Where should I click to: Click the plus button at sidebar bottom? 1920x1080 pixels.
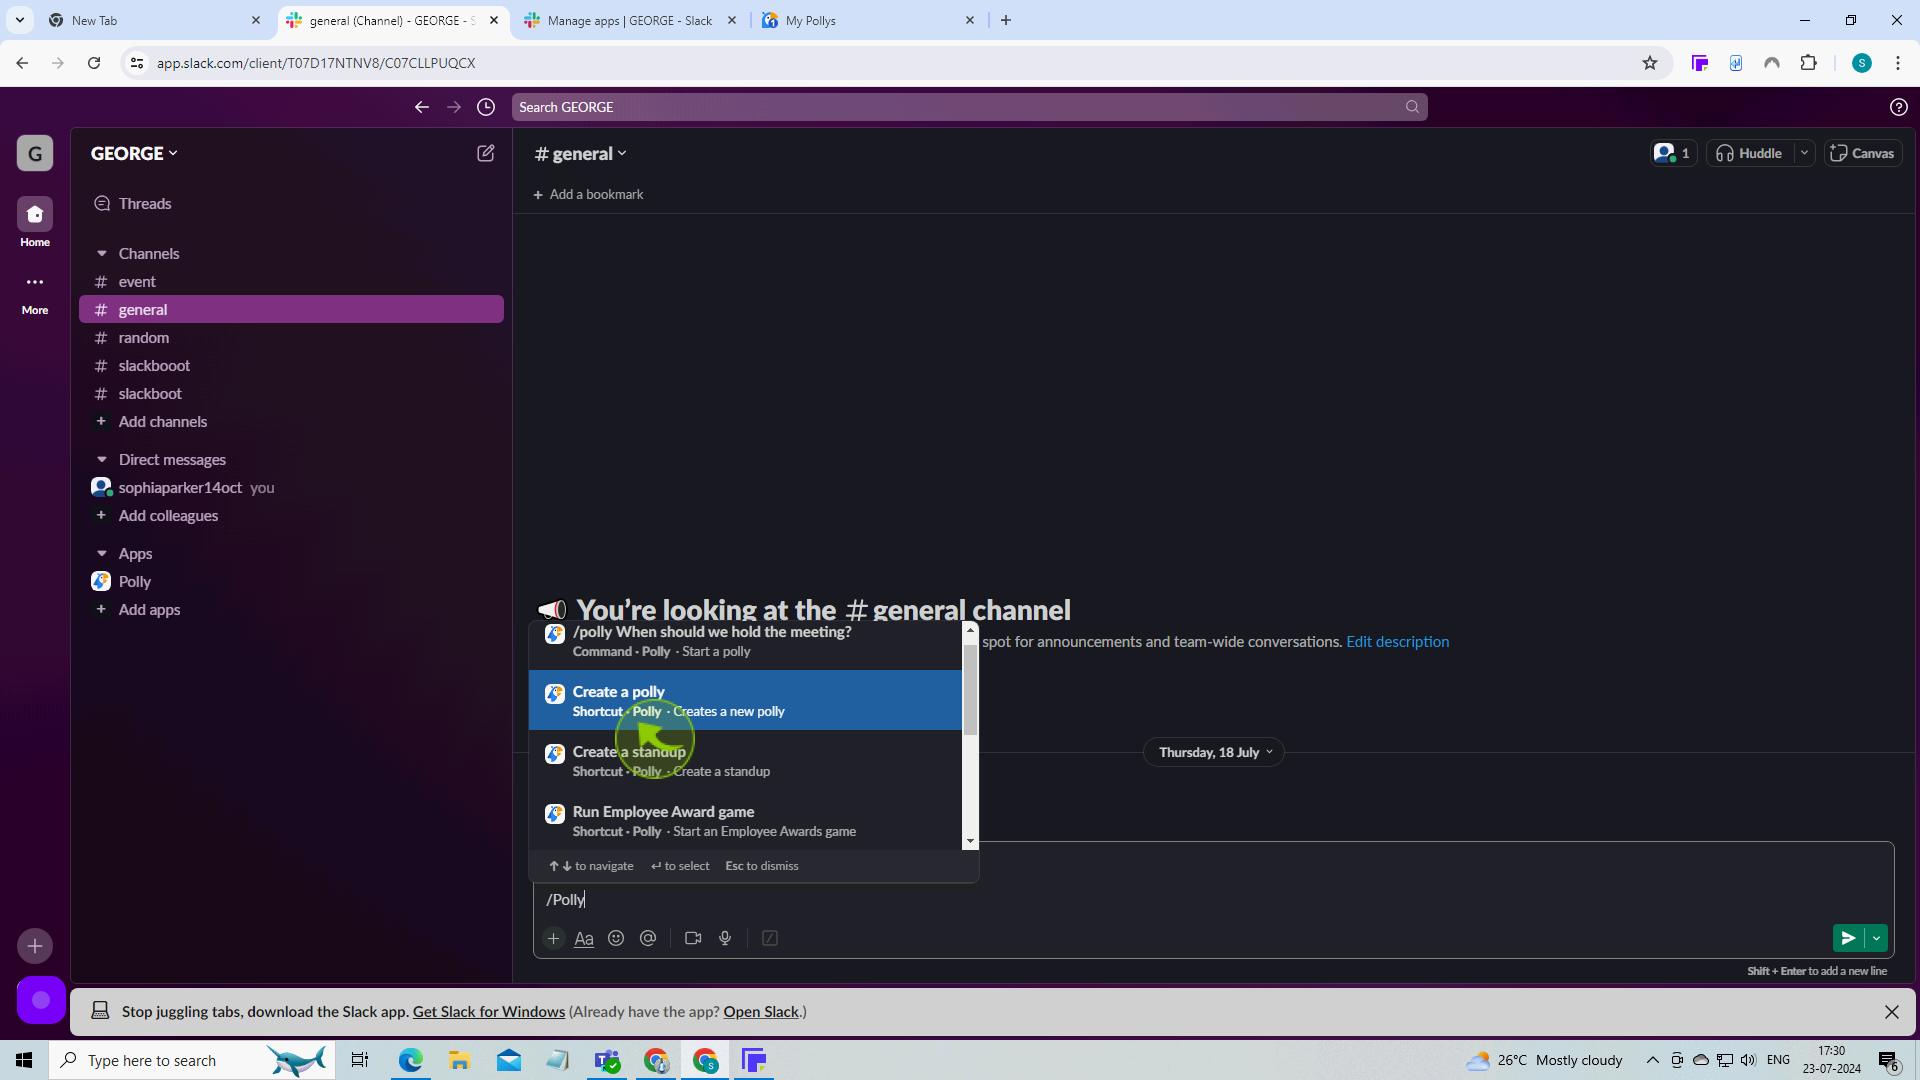[35, 945]
